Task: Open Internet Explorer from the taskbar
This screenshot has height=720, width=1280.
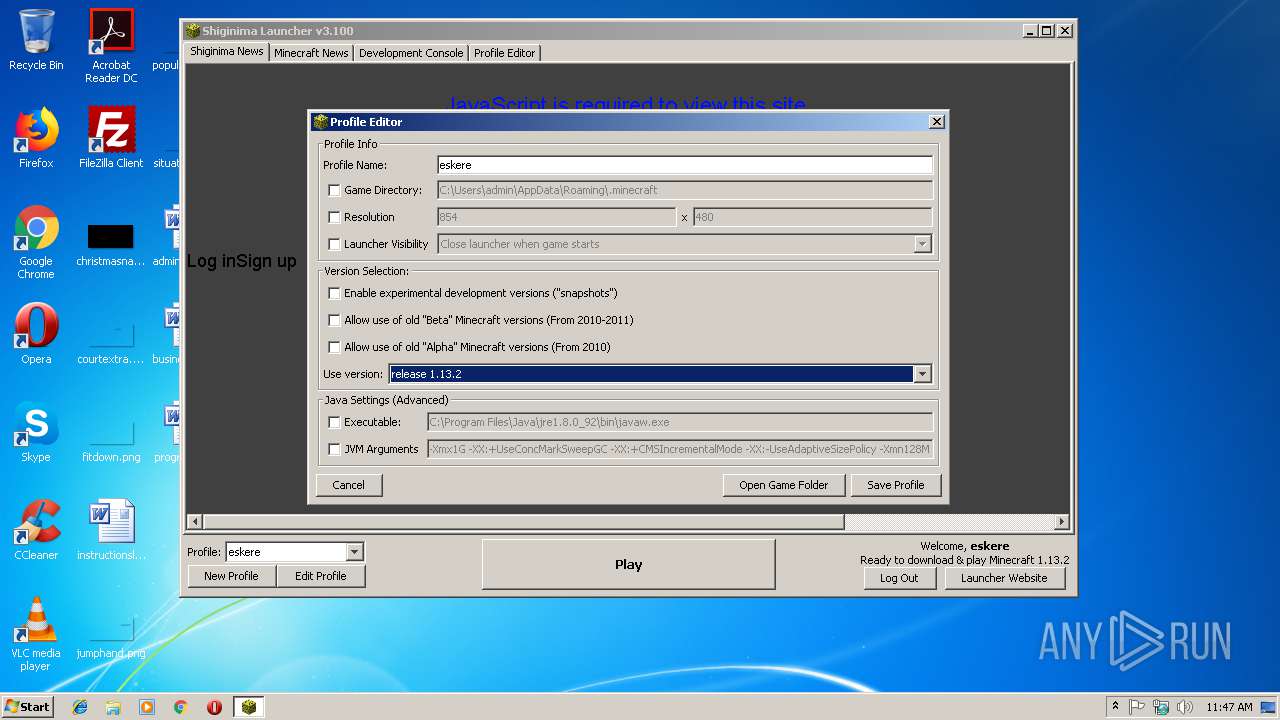Action: pyautogui.click(x=80, y=707)
